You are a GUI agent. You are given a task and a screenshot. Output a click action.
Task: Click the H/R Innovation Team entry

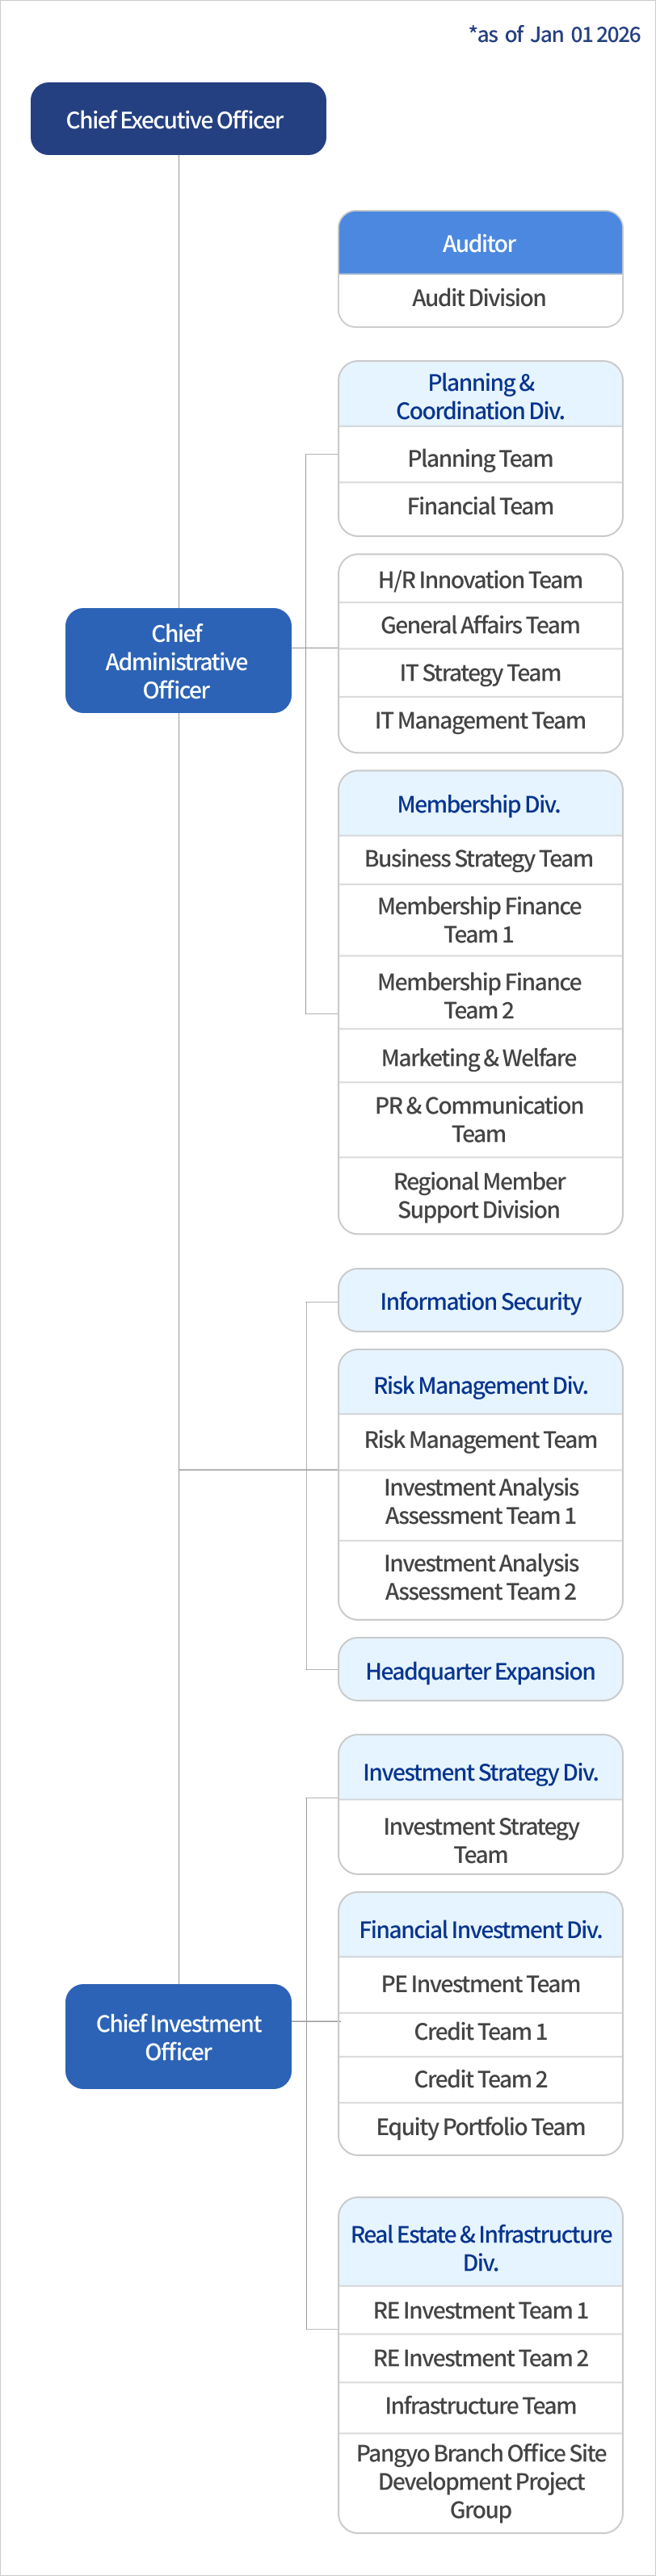click(x=480, y=580)
